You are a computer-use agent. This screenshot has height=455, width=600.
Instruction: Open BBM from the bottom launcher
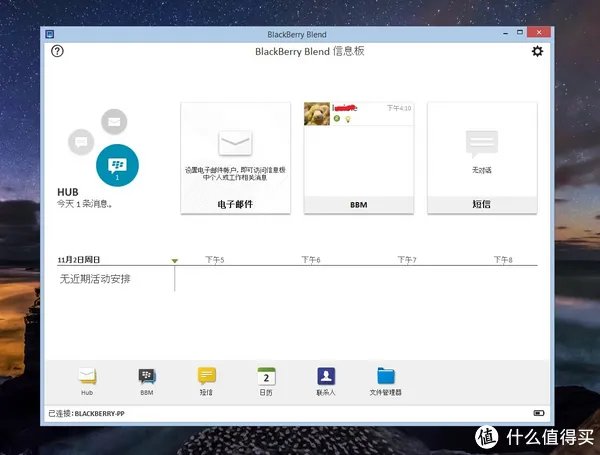point(147,381)
